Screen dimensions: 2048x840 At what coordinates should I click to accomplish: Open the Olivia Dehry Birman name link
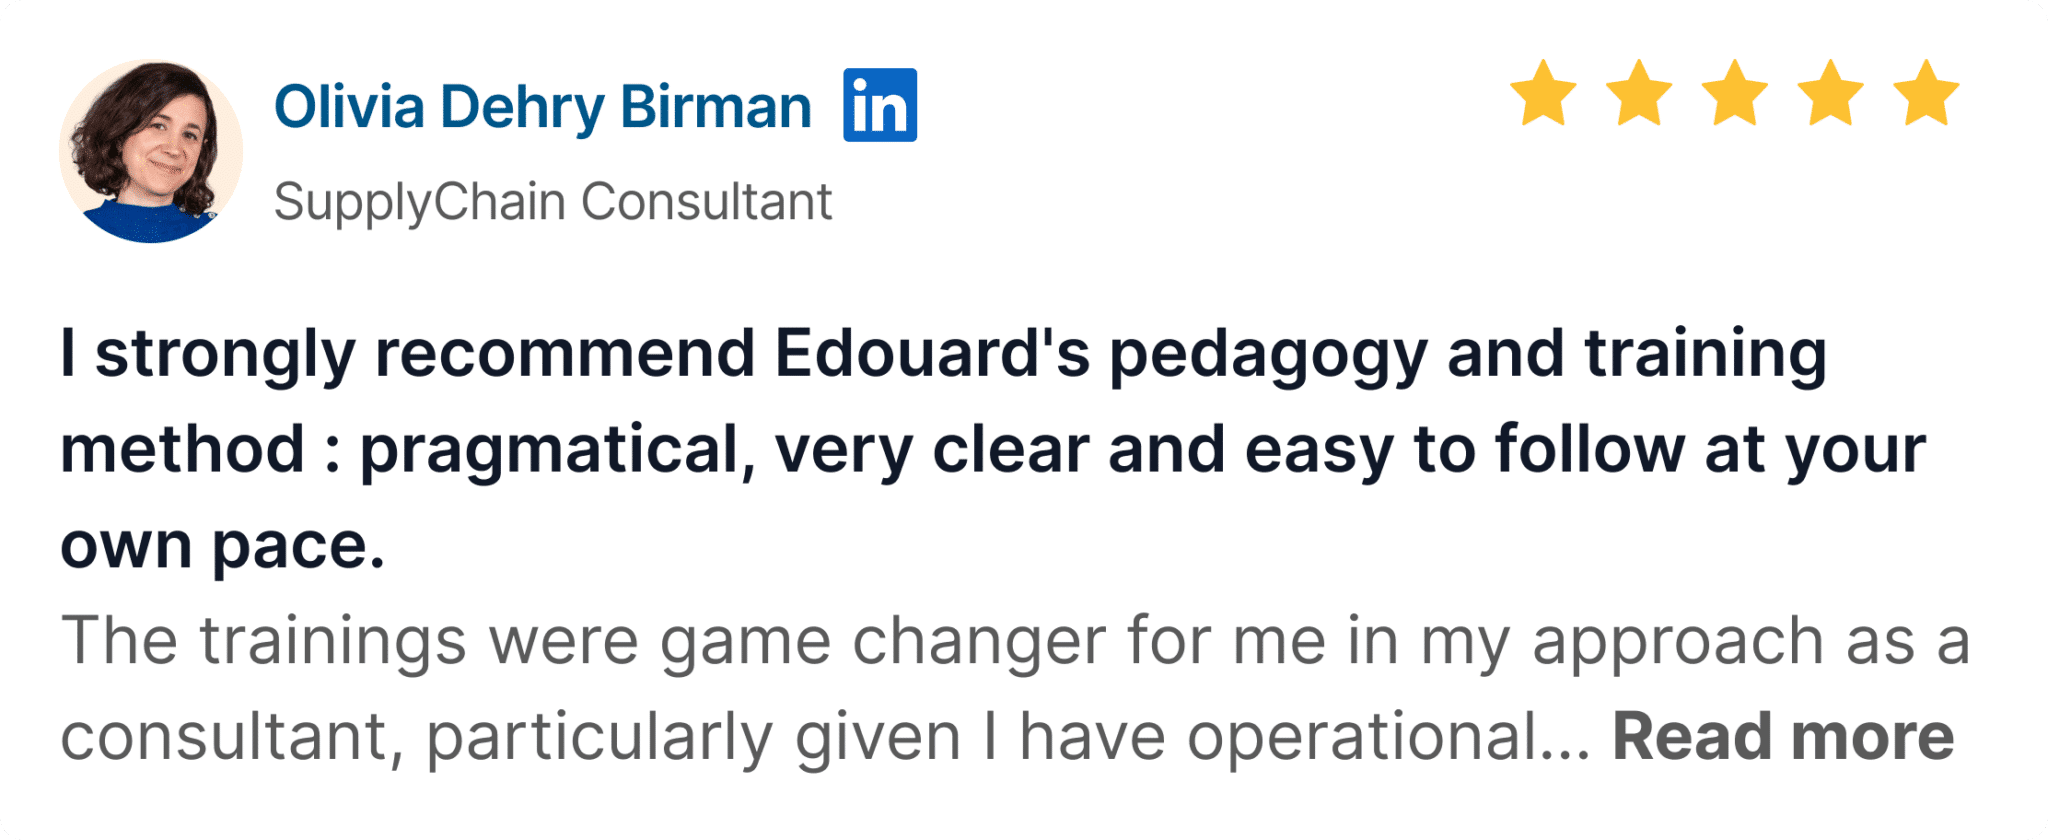pyautogui.click(x=542, y=107)
